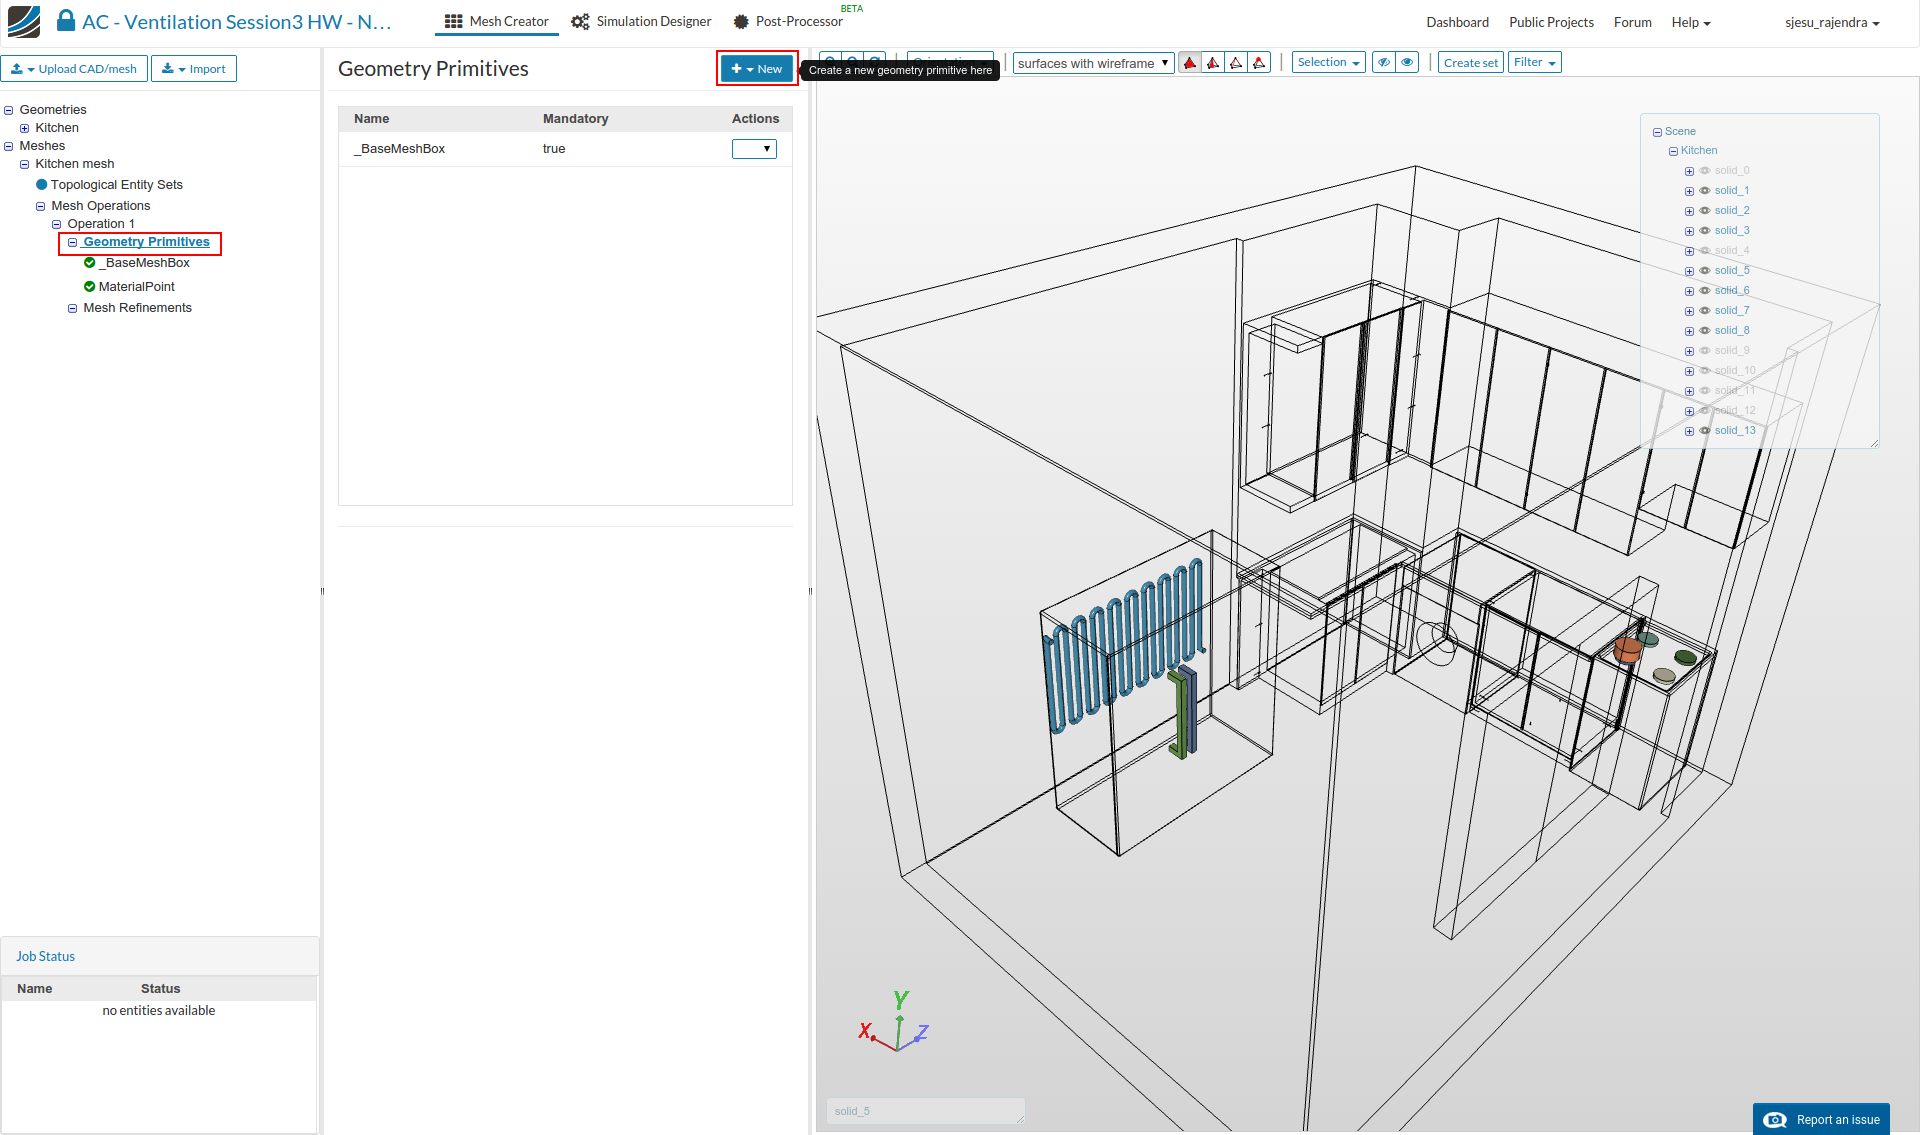Viewport: 1920px width, 1135px height.
Task: Select MaterialPoint in mesh tree
Action: point(136,286)
